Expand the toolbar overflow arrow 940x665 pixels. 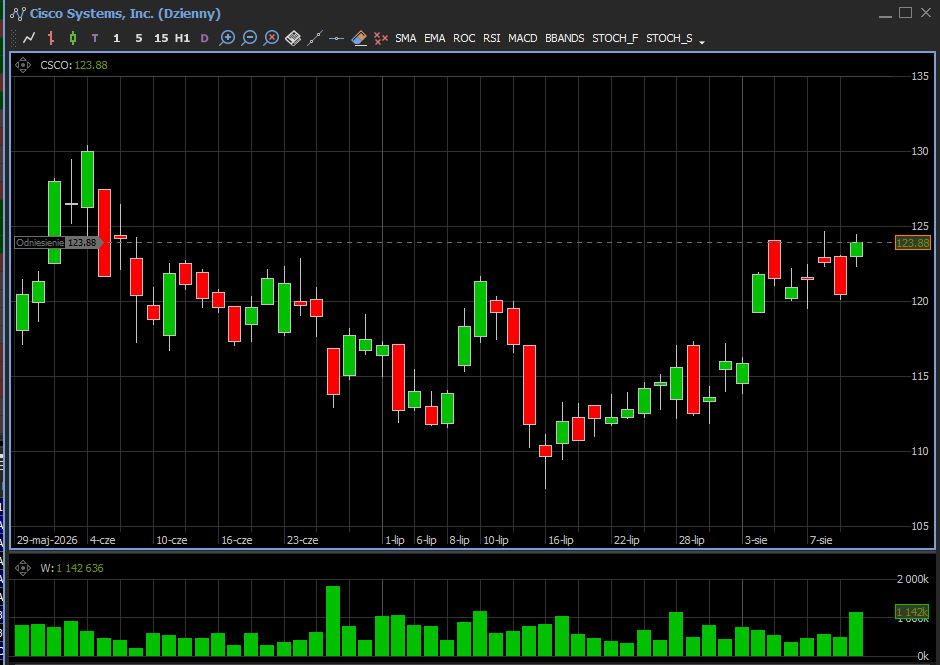pyautogui.click(x=702, y=41)
